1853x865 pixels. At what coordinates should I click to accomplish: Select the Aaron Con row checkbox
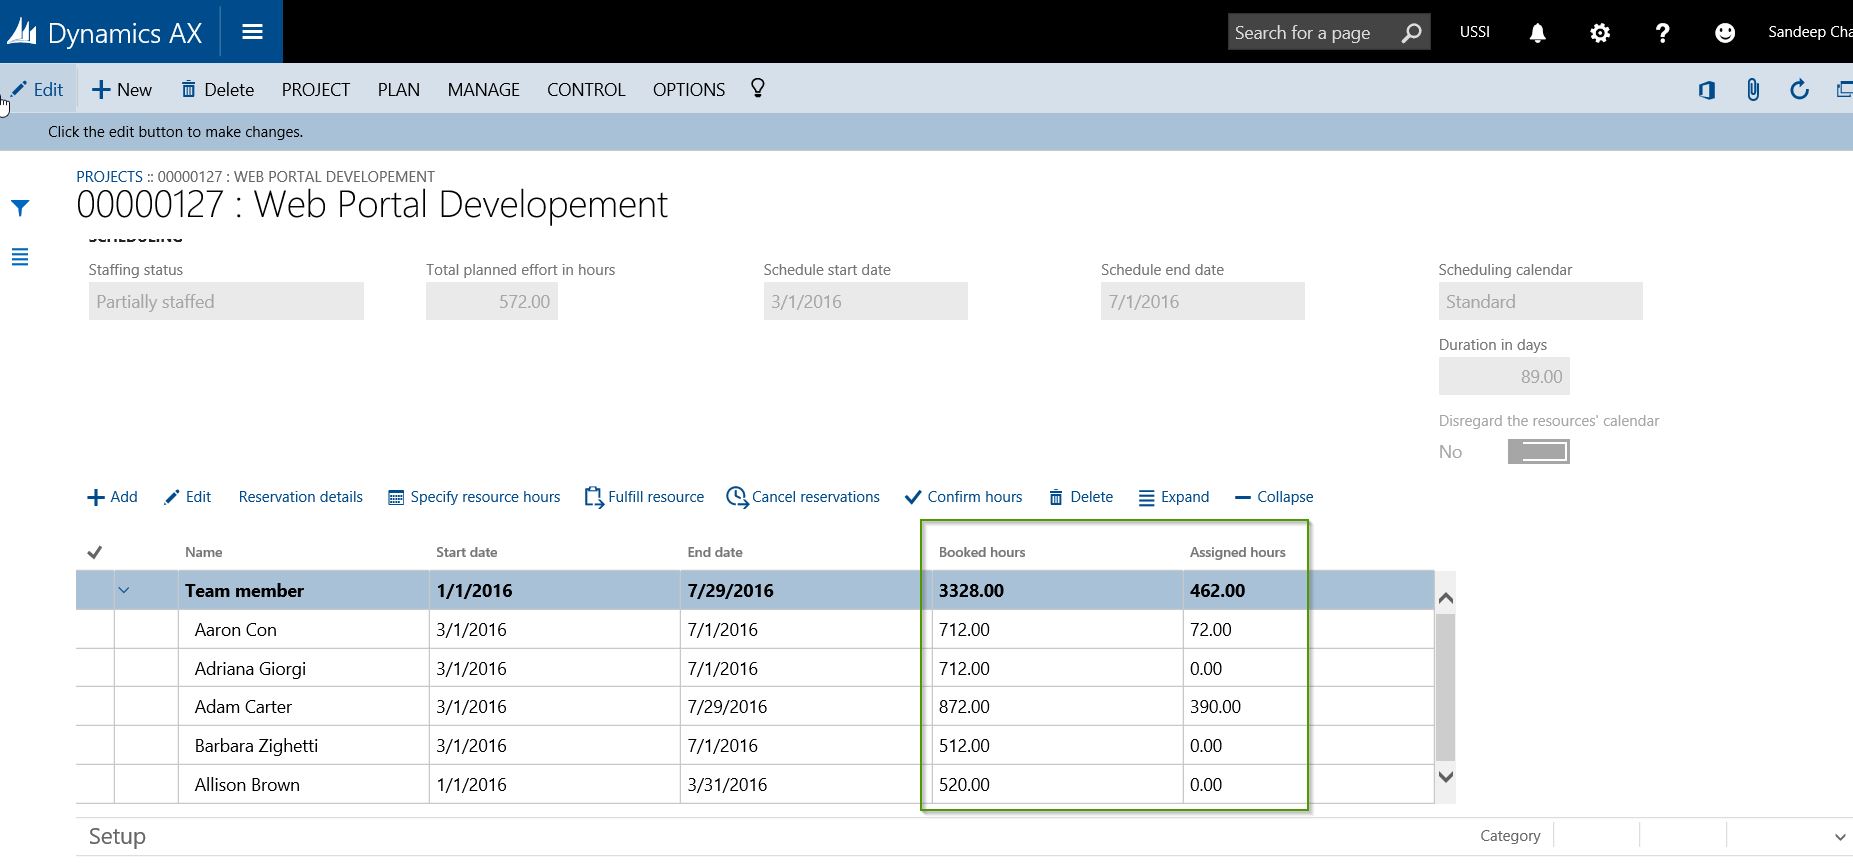(95, 630)
